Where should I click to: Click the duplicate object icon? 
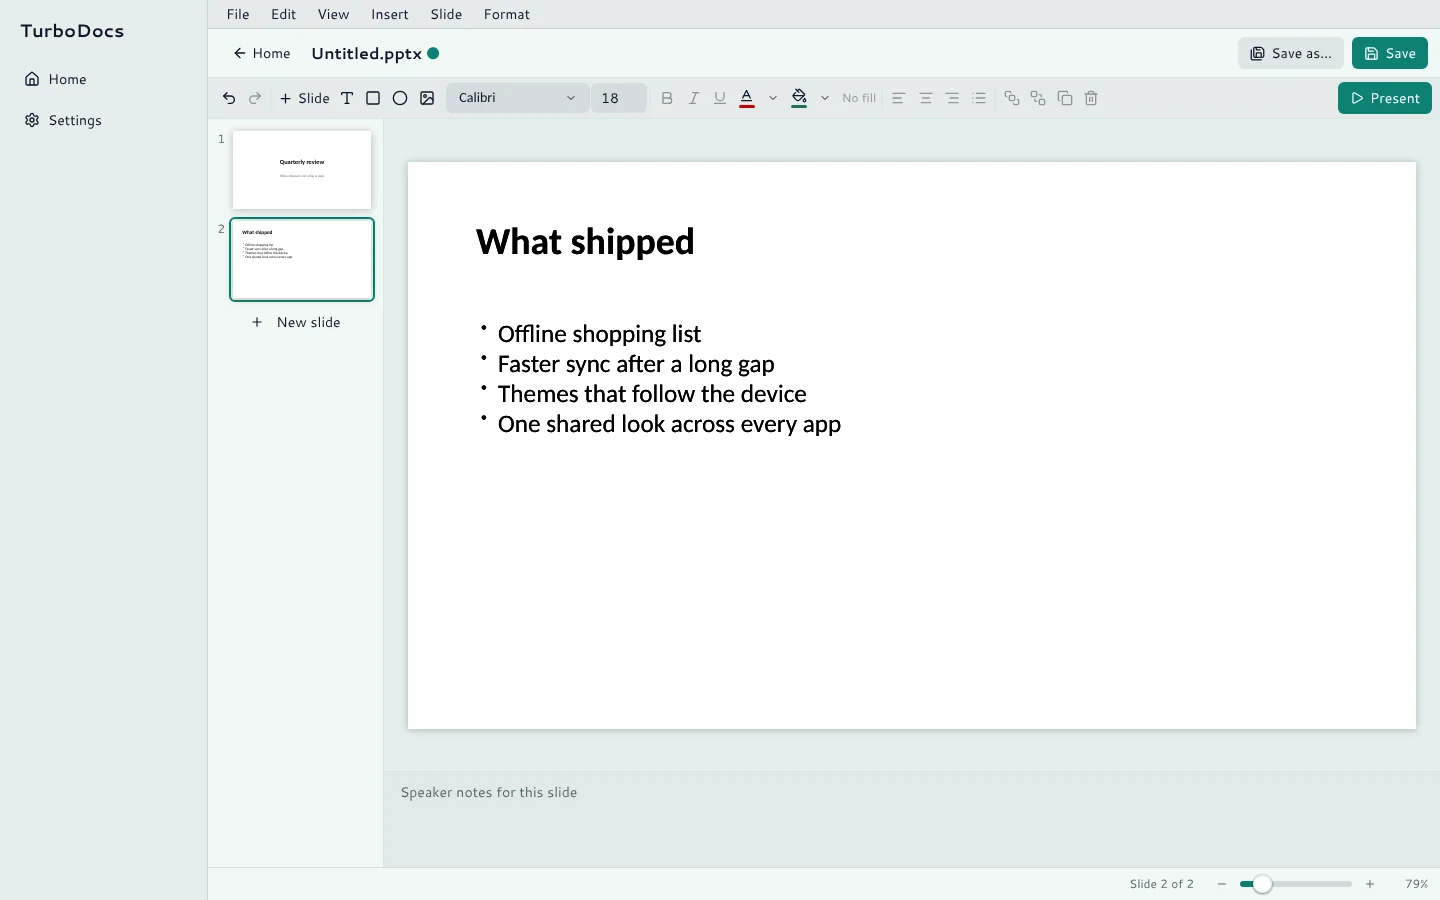(1065, 98)
